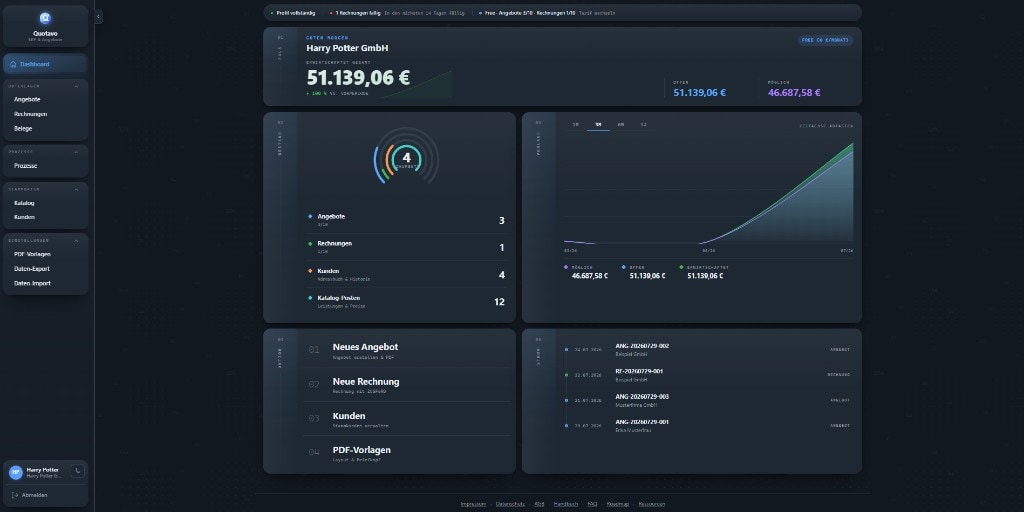
Task: Open the Impressum footer link
Action: pyautogui.click(x=473, y=504)
